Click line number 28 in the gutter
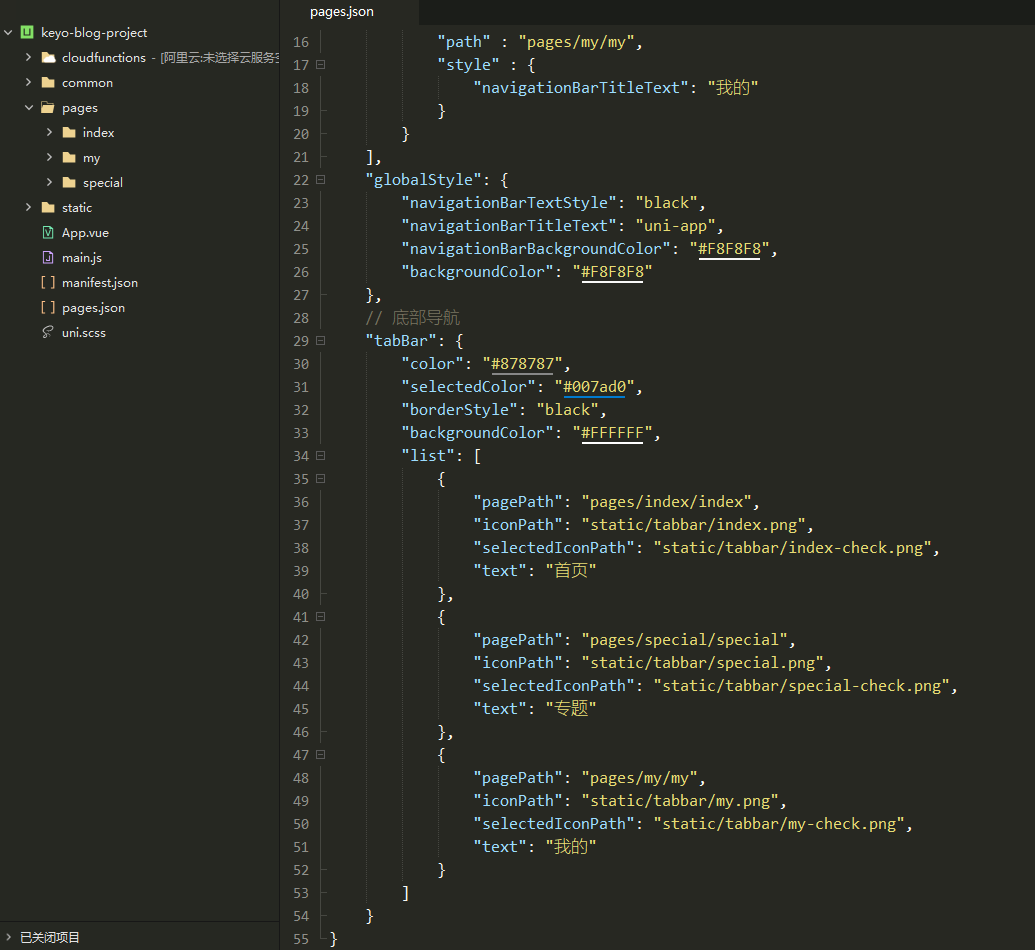 point(301,318)
